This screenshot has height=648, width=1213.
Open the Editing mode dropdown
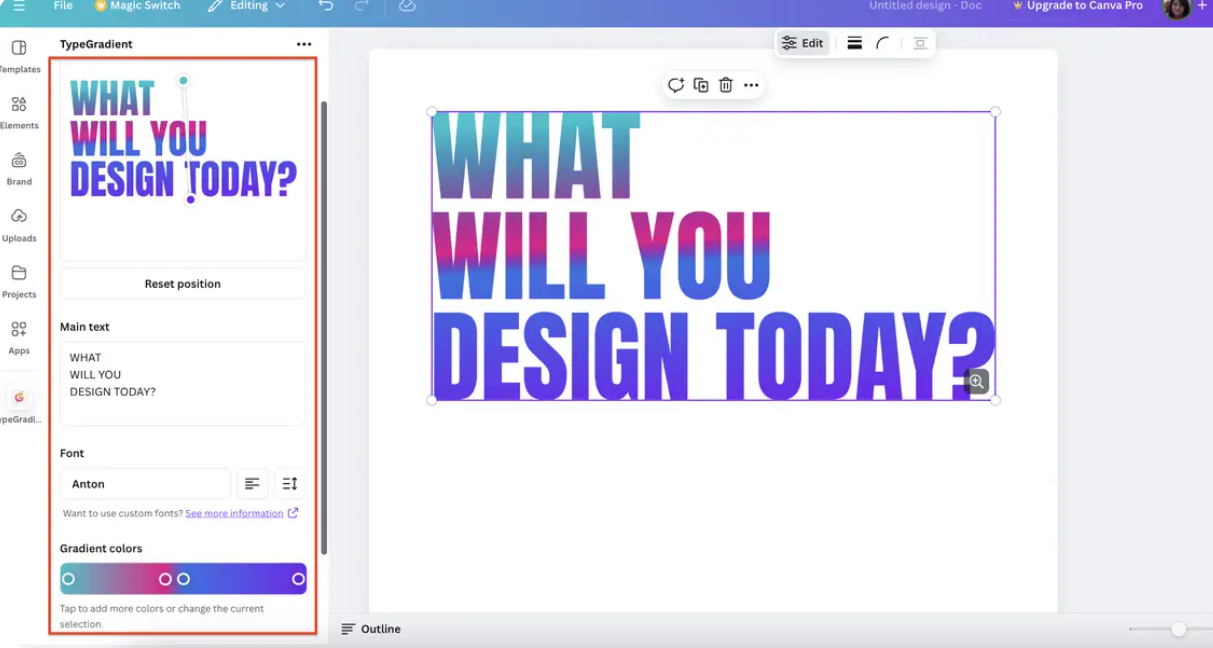[x=247, y=6]
